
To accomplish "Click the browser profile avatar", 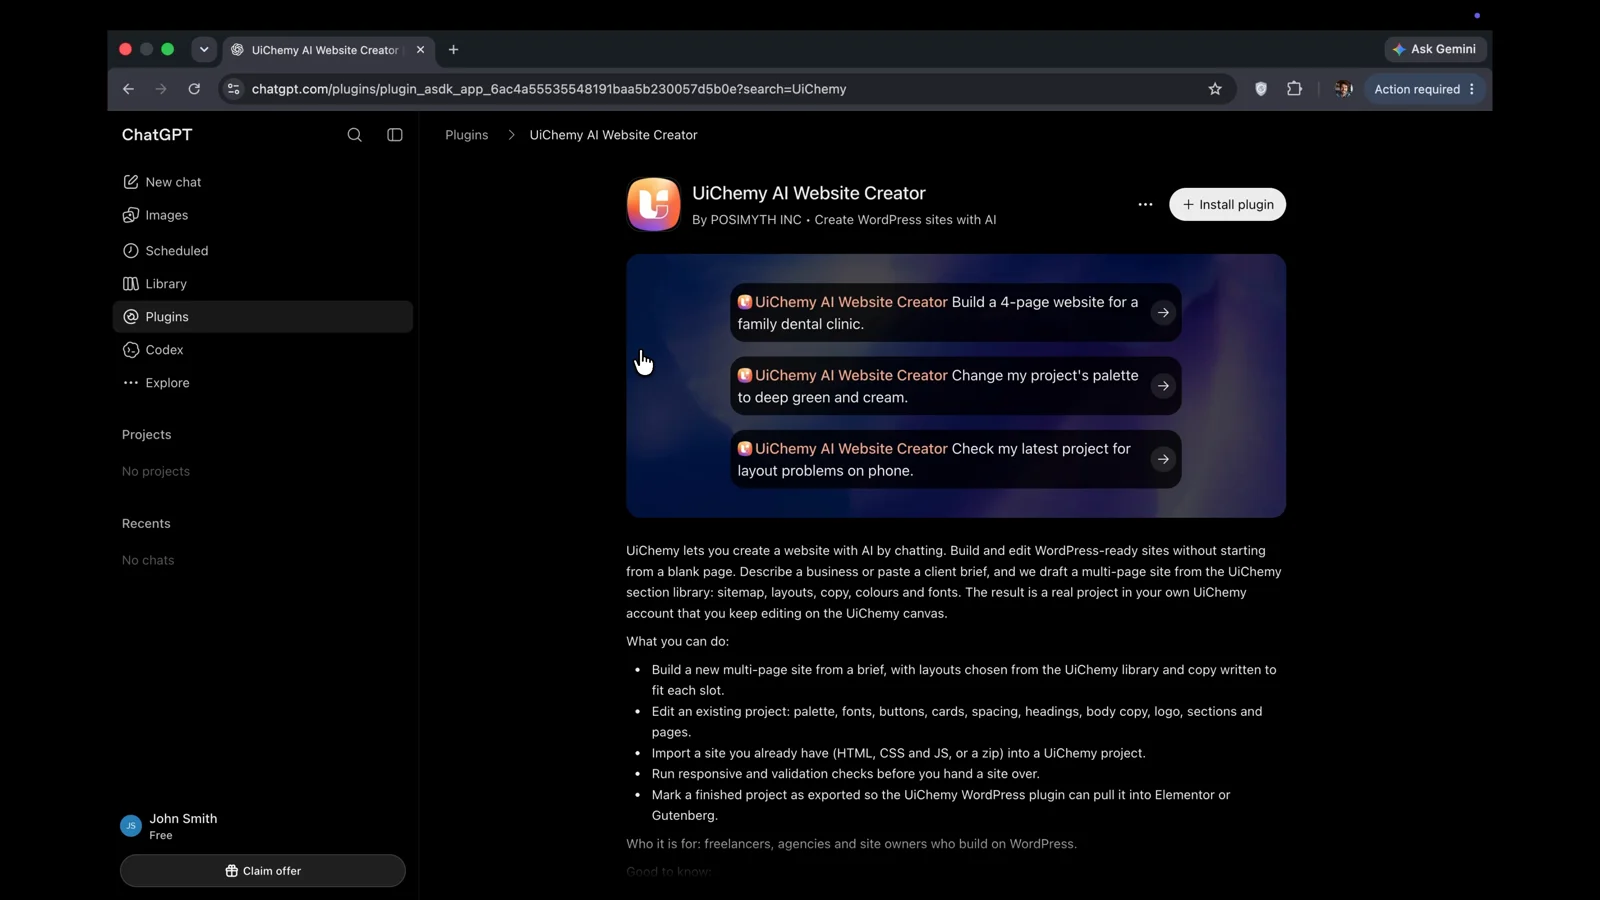I will coord(1343,89).
